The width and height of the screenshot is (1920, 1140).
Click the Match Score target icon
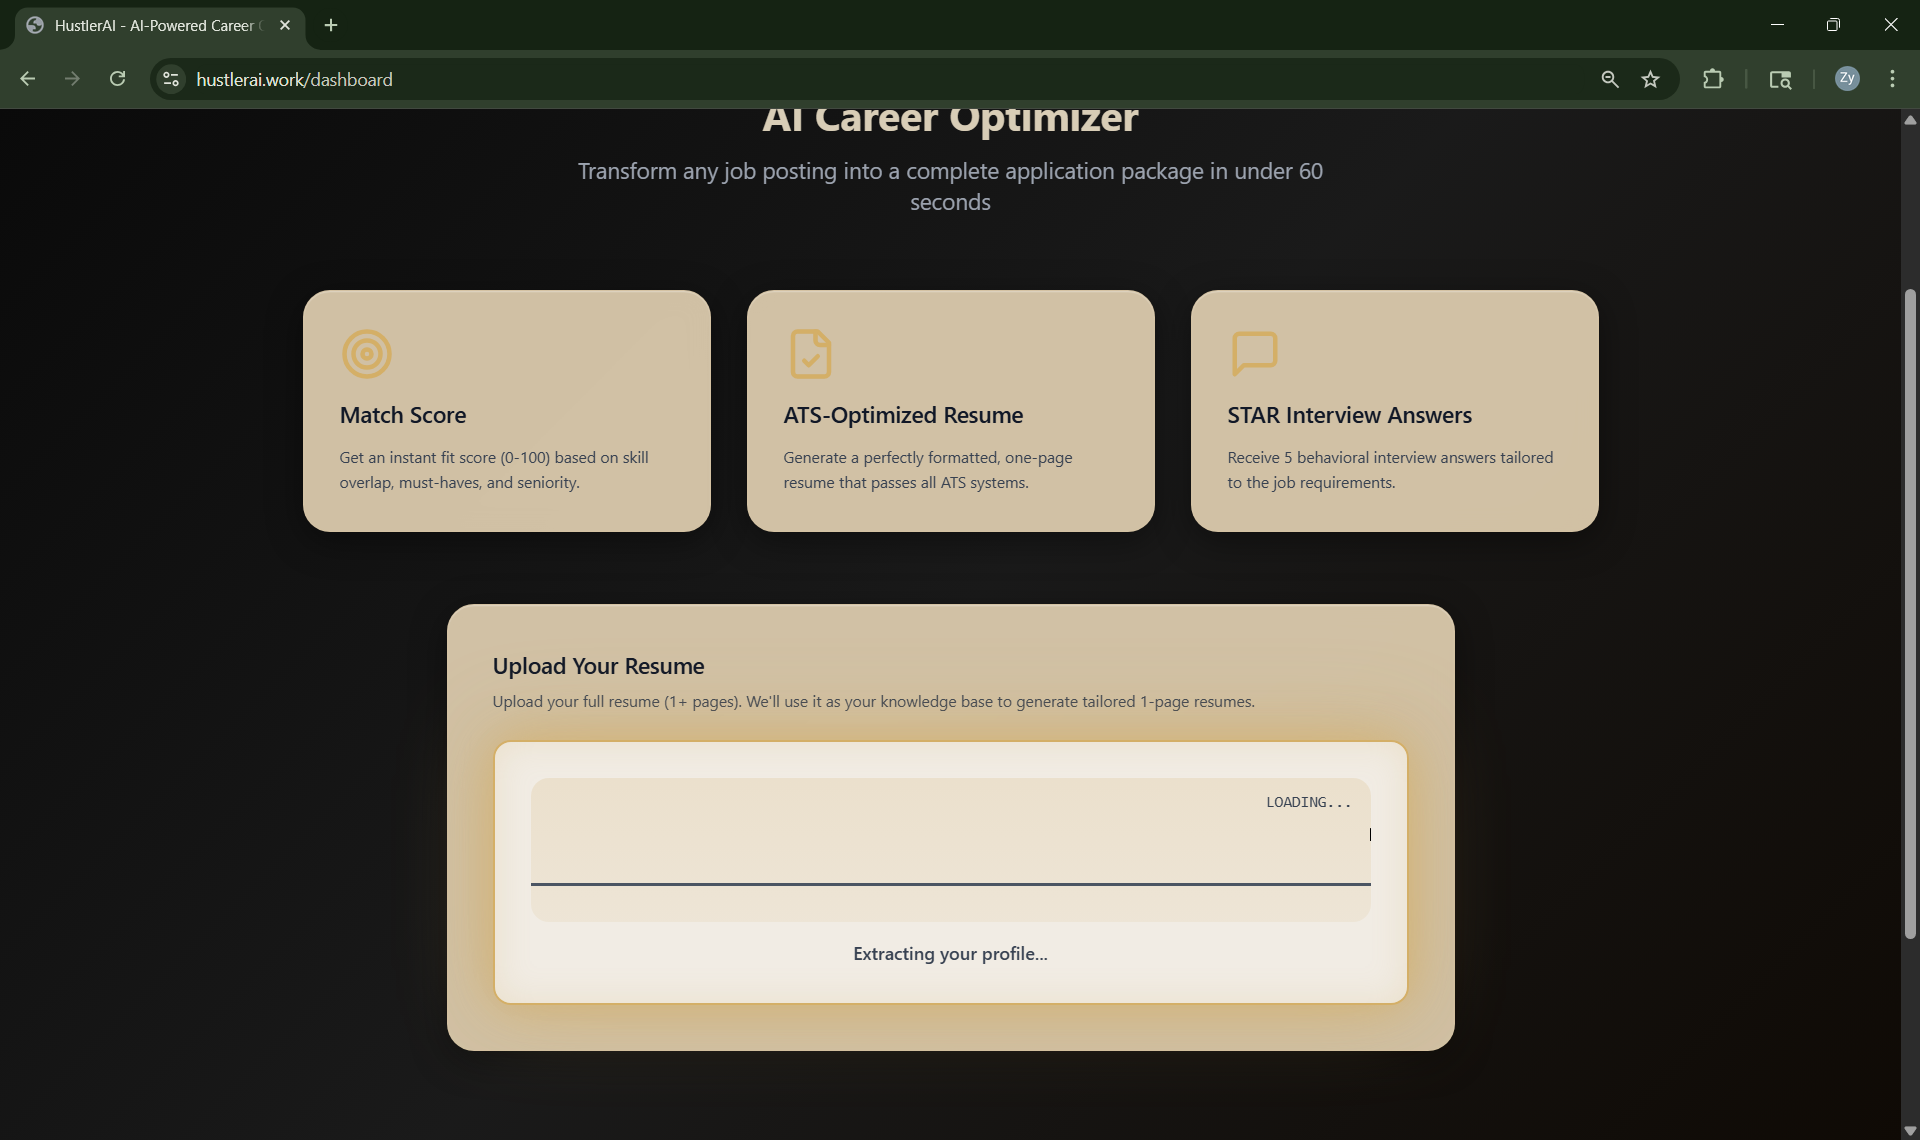(366, 354)
